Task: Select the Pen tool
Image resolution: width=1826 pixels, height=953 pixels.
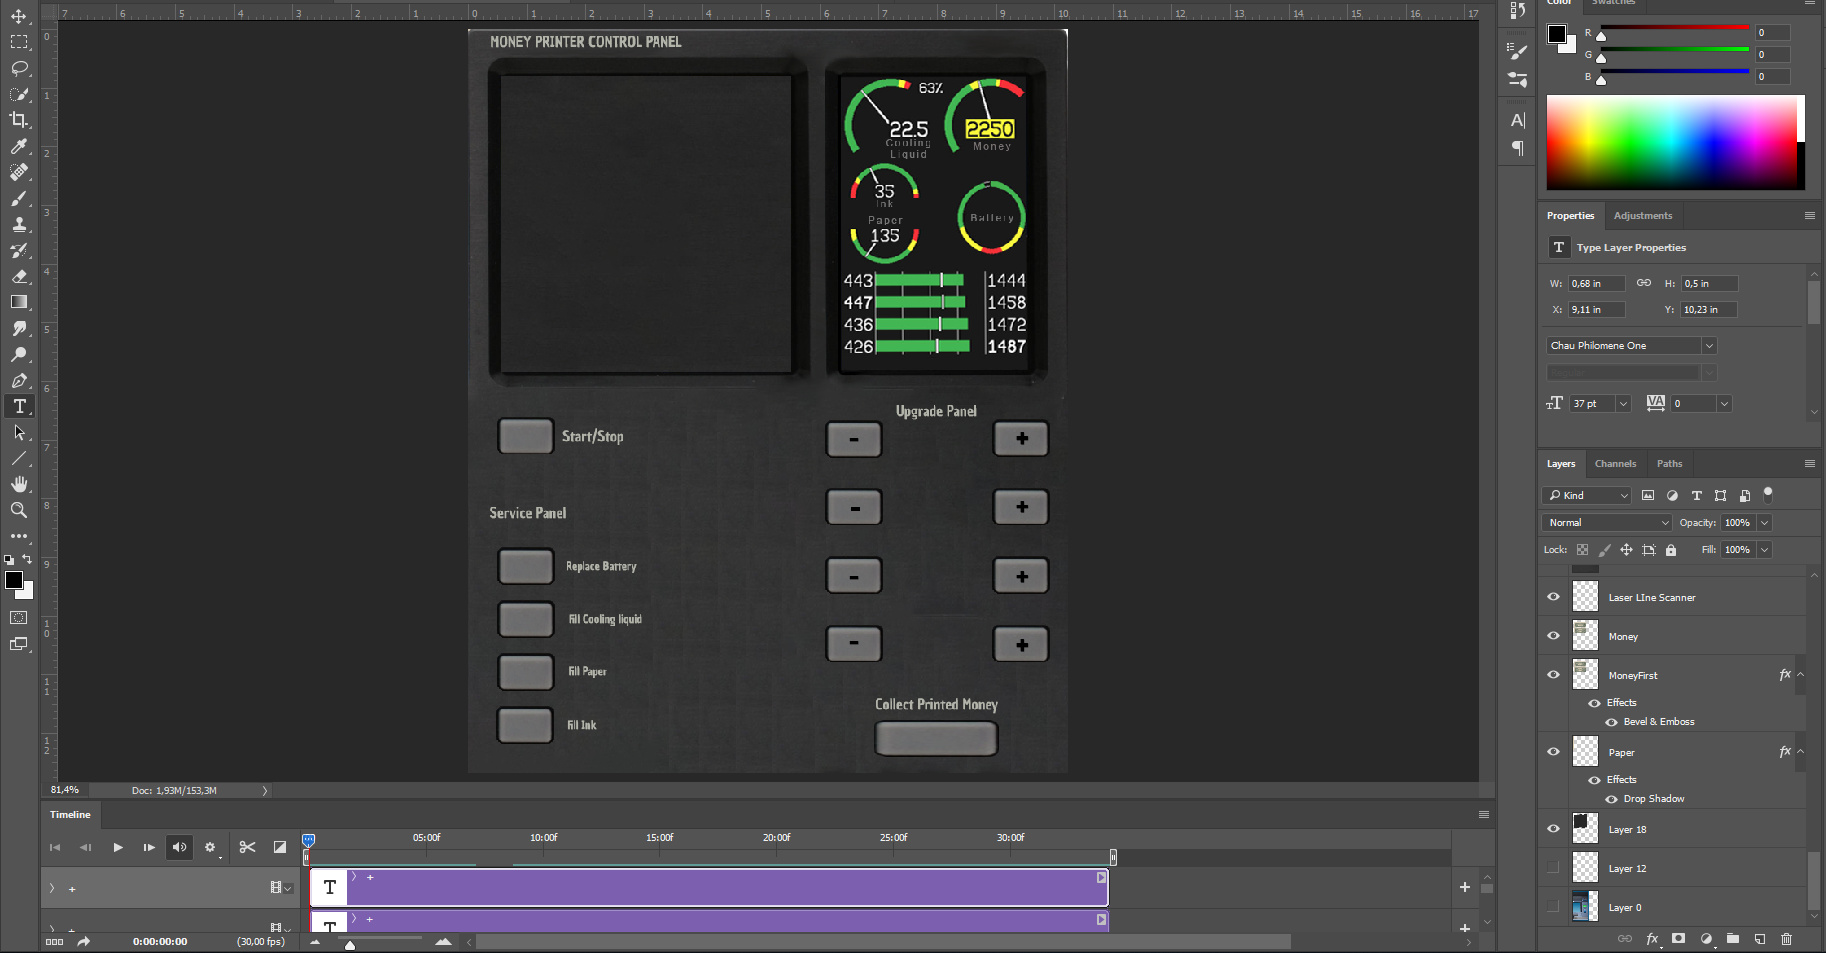Action: pyautogui.click(x=19, y=380)
